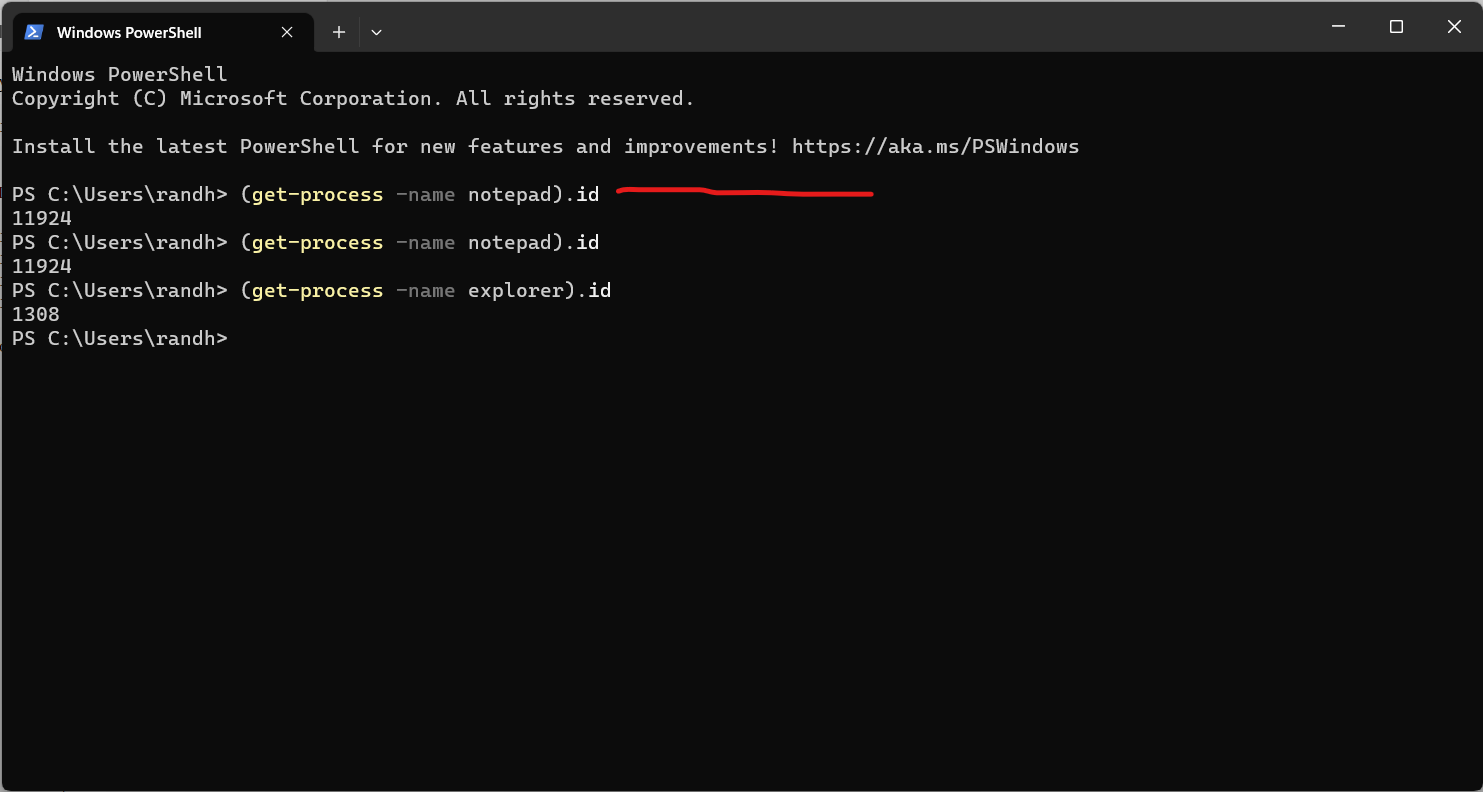Close the Windows PowerShell tab
This screenshot has width=1483, height=792.
click(x=287, y=32)
